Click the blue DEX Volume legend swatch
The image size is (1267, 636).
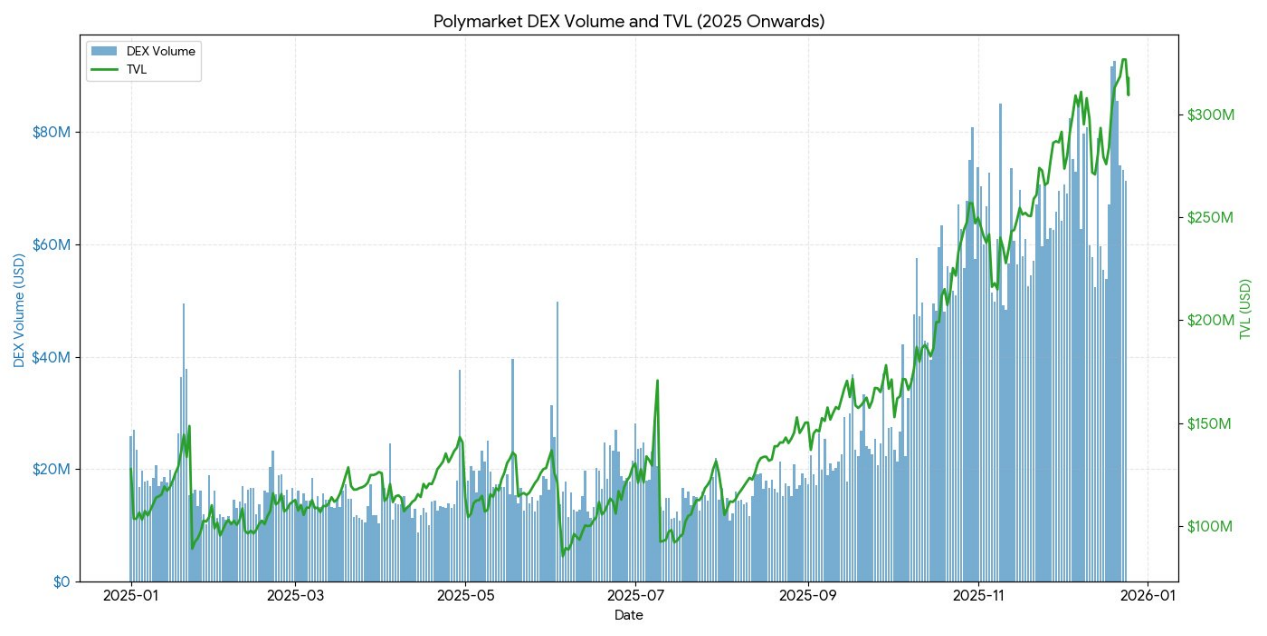tap(104, 51)
